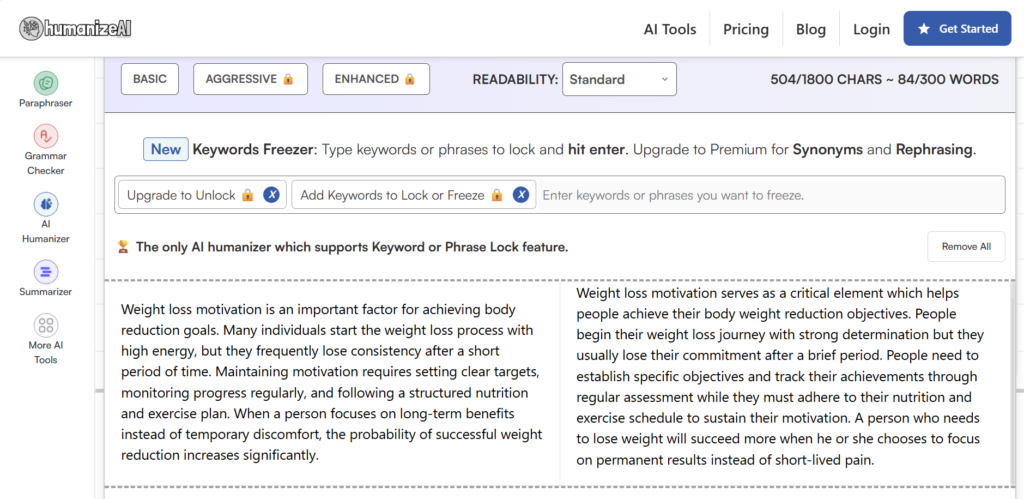
Task: Select the locked ENHANCED mode
Action: (x=376, y=79)
